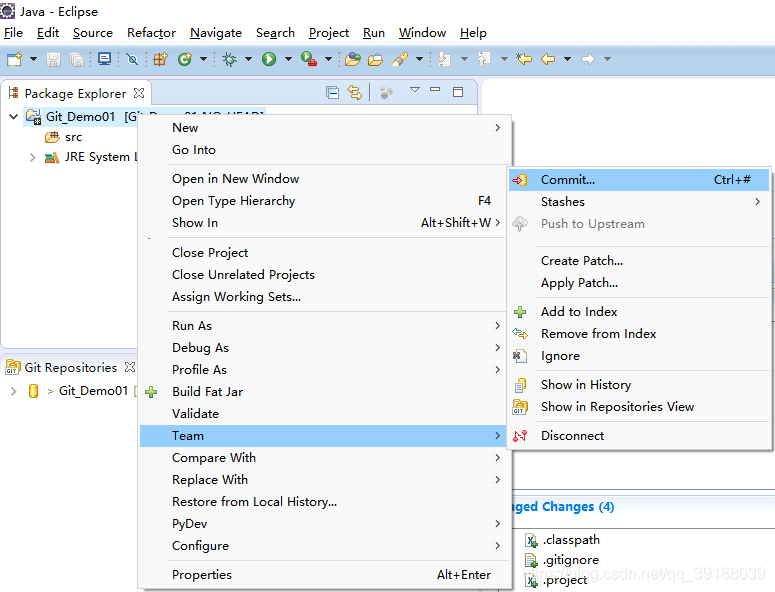Click the Previous Annotation toolbar icon

pos(484,59)
